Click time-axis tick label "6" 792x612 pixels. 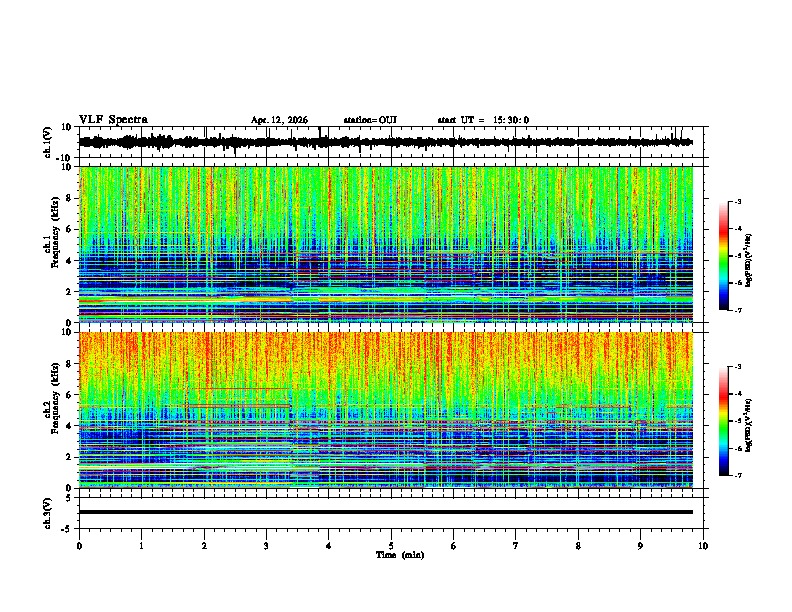454,546
